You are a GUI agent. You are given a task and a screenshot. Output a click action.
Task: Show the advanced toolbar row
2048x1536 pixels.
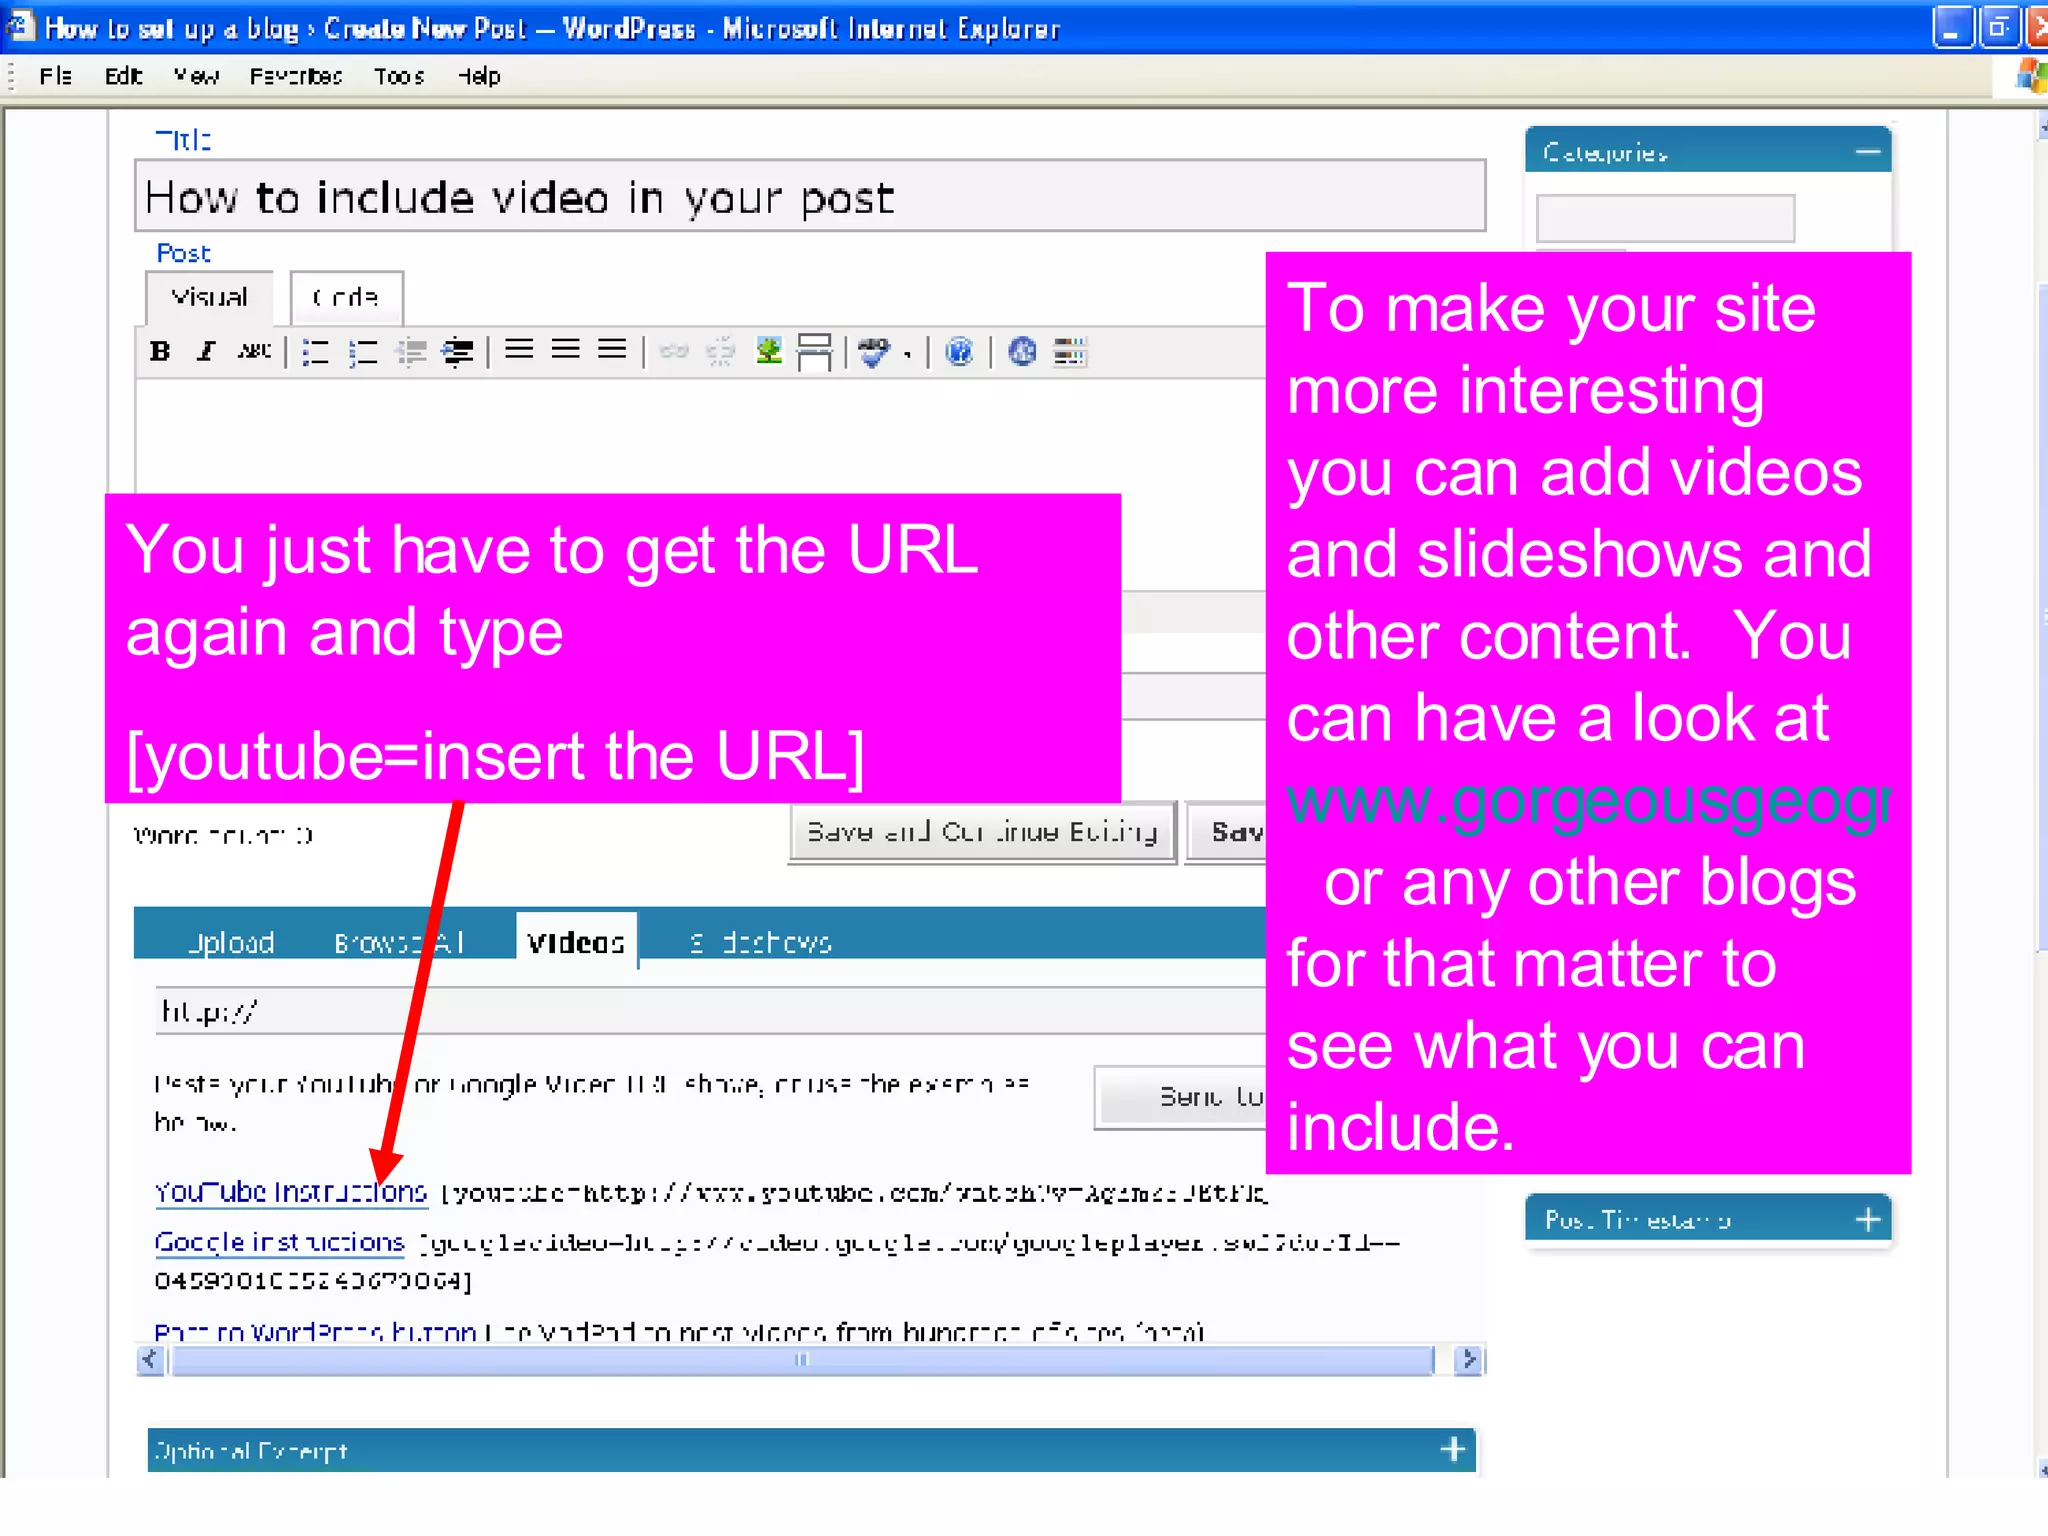tap(1069, 352)
